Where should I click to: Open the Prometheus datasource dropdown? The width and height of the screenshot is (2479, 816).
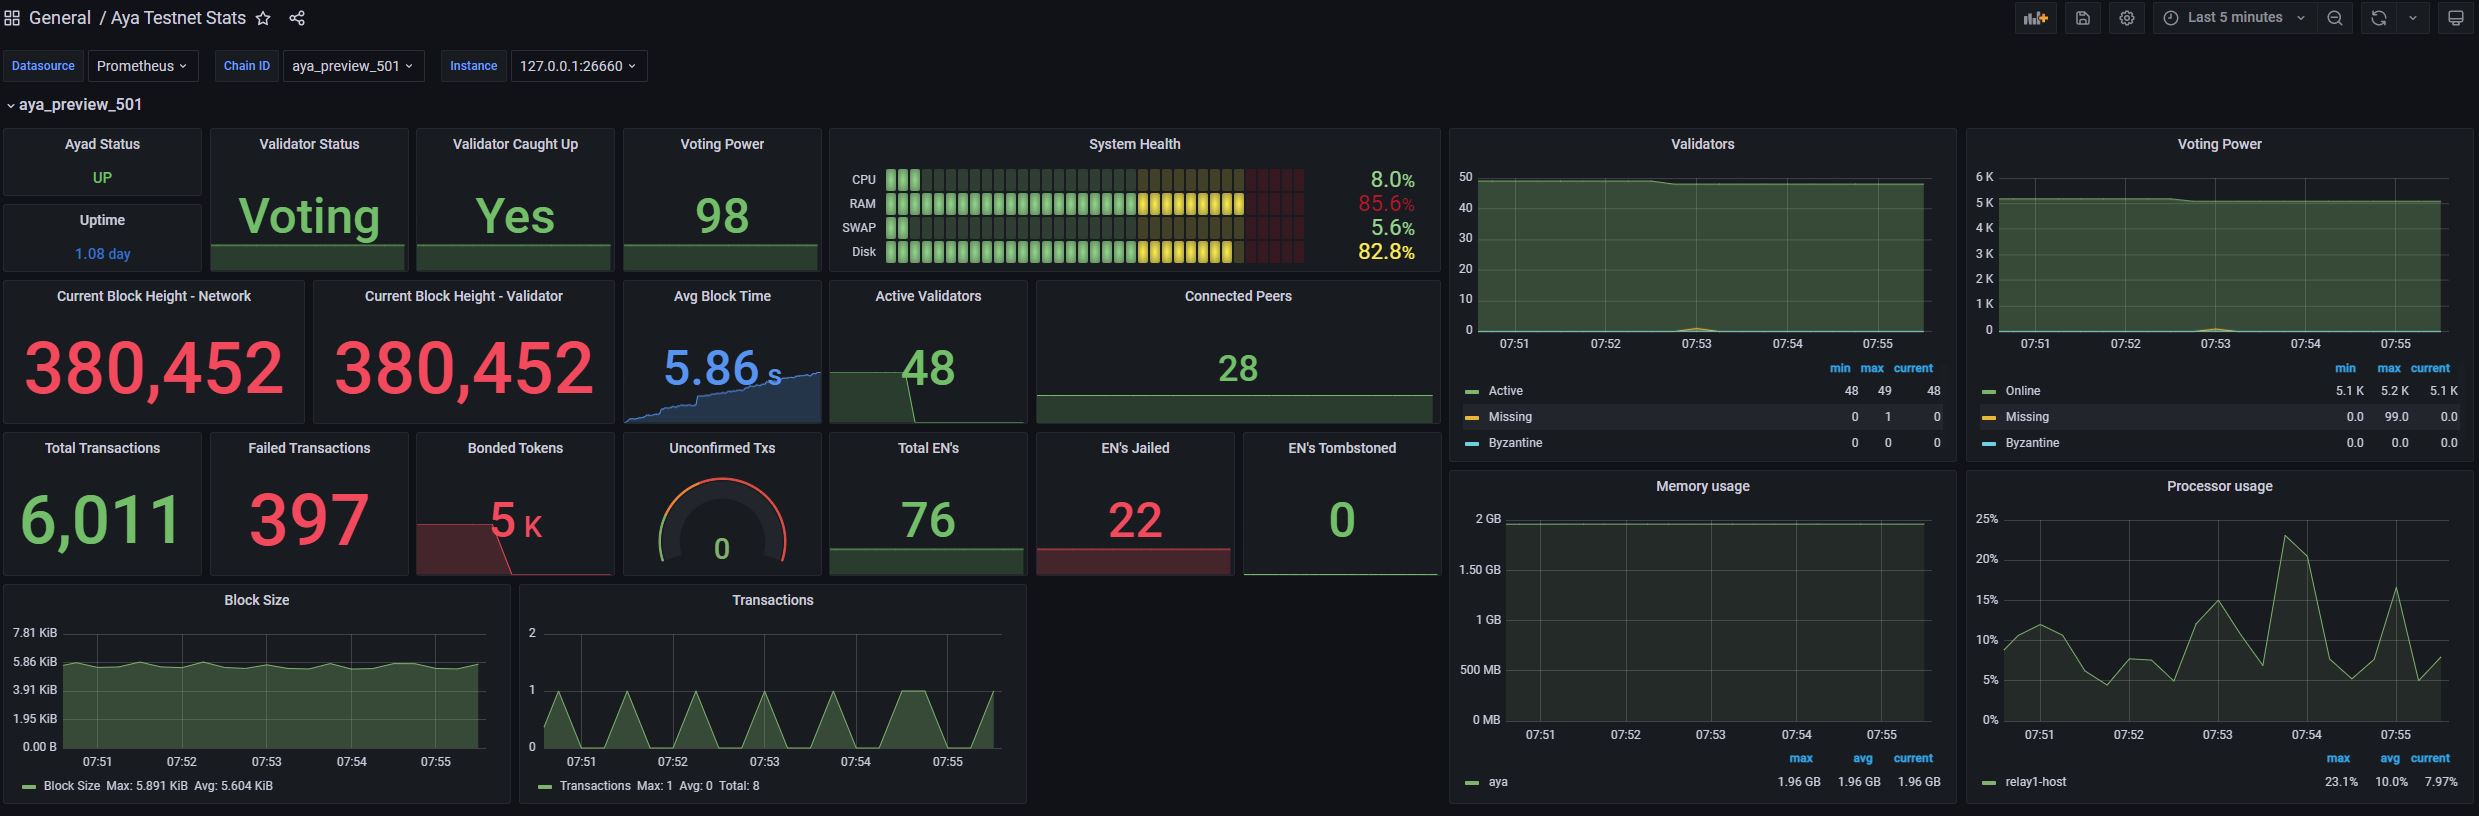(142, 66)
